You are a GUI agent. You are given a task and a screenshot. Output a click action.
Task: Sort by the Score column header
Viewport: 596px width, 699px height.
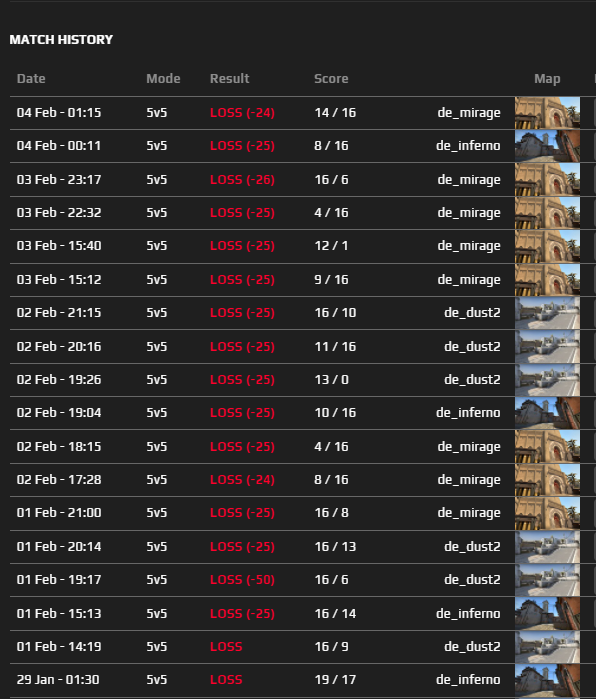(331, 79)
